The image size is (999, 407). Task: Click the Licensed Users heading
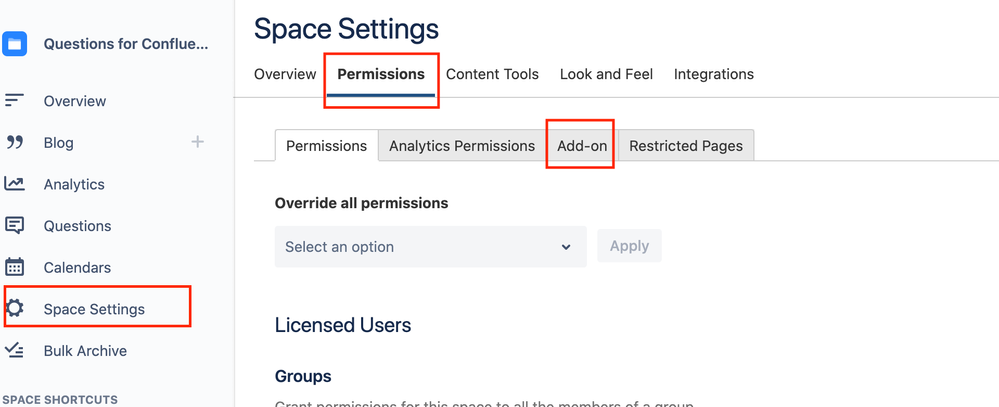[x=343, y=325]
